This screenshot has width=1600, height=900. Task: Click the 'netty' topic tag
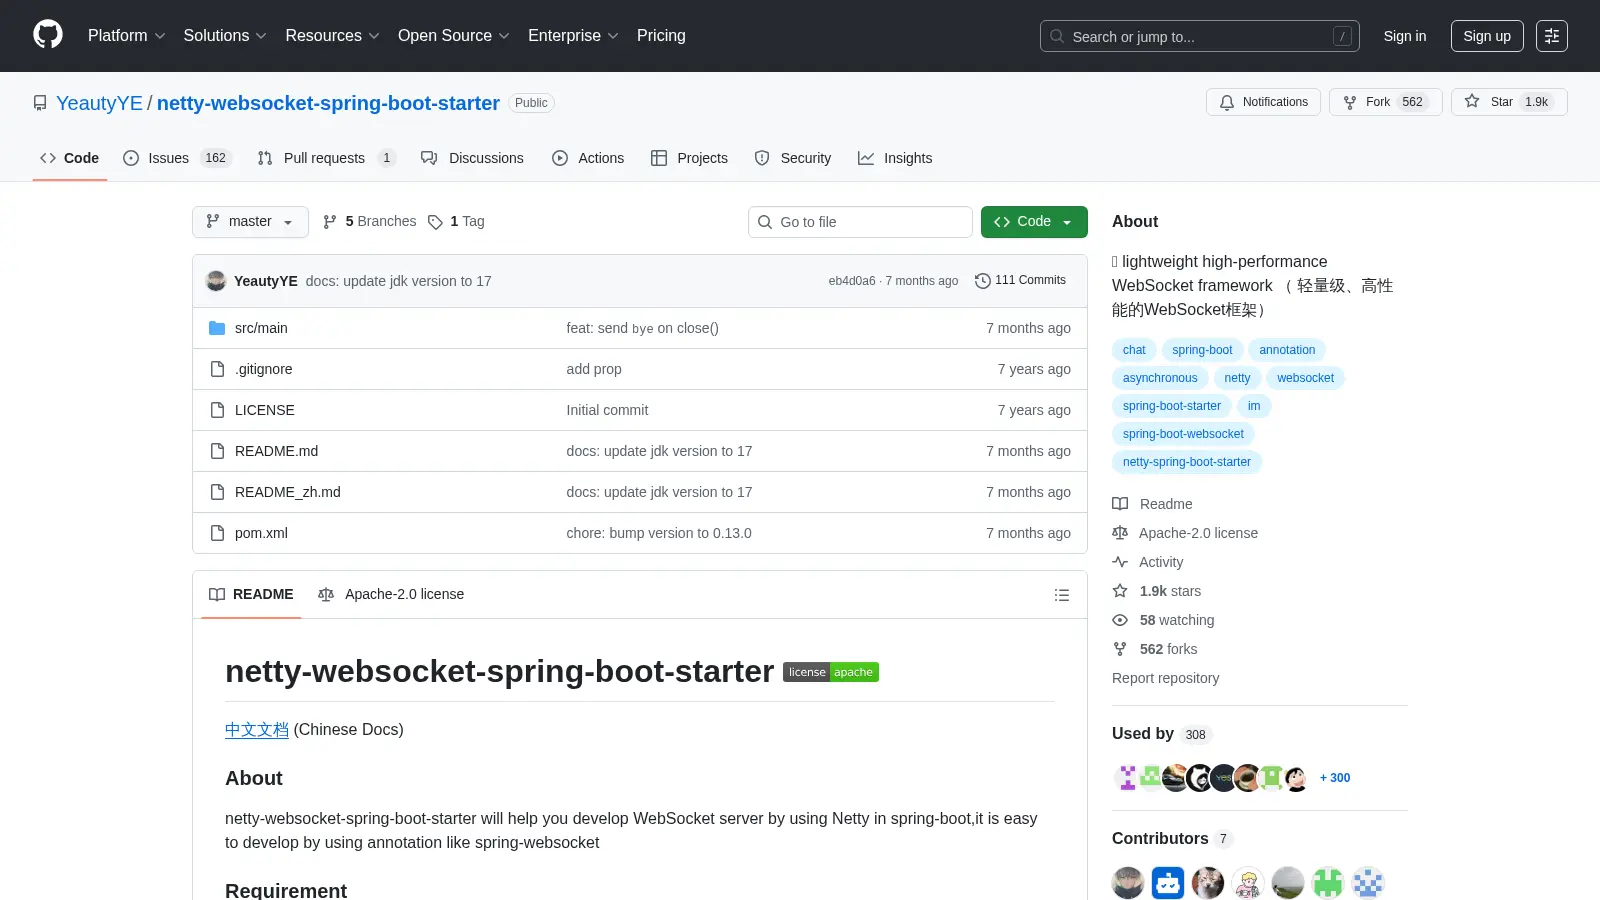tap(1237, 378)
